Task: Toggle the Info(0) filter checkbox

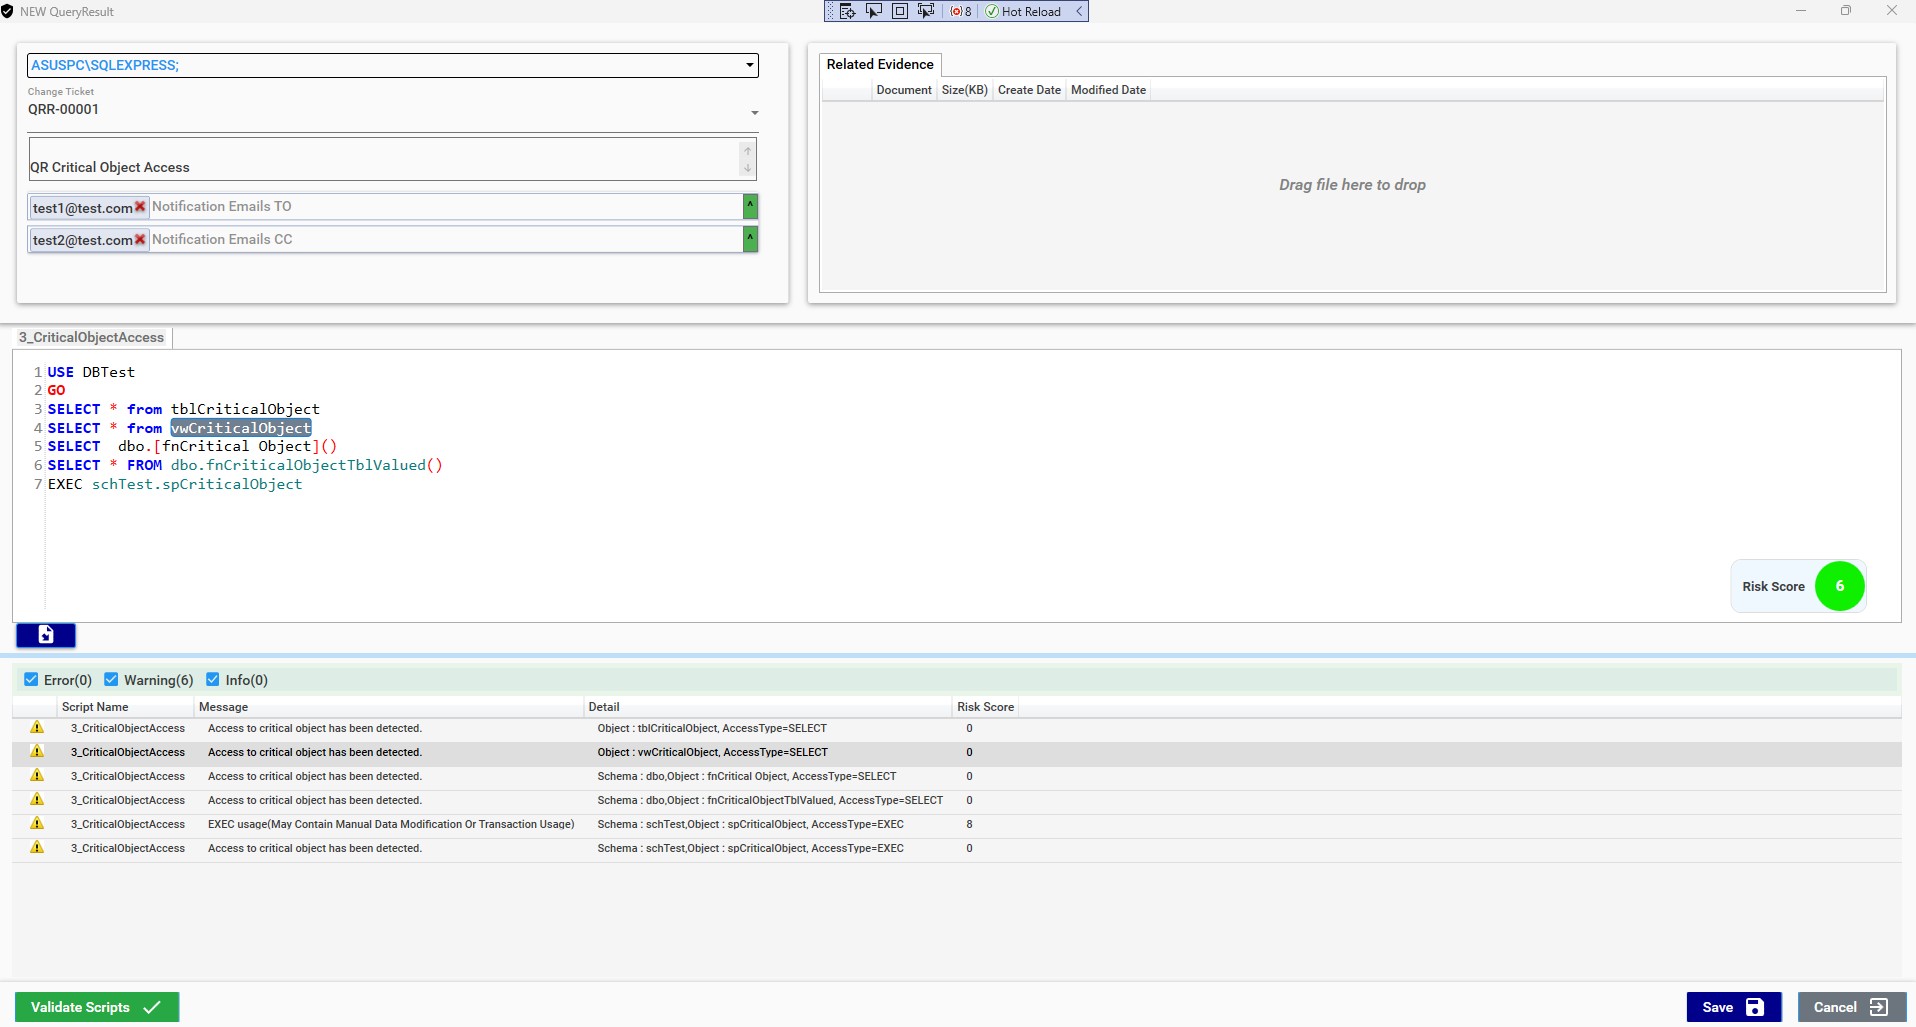Action: click(213, 680)
